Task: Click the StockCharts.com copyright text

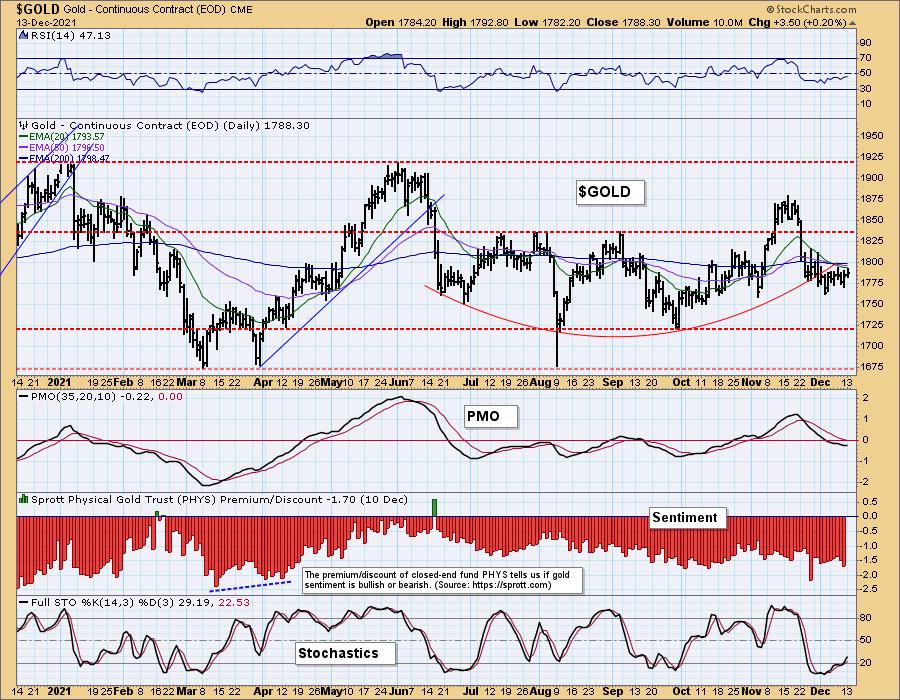Action: (x=811, y=9)
